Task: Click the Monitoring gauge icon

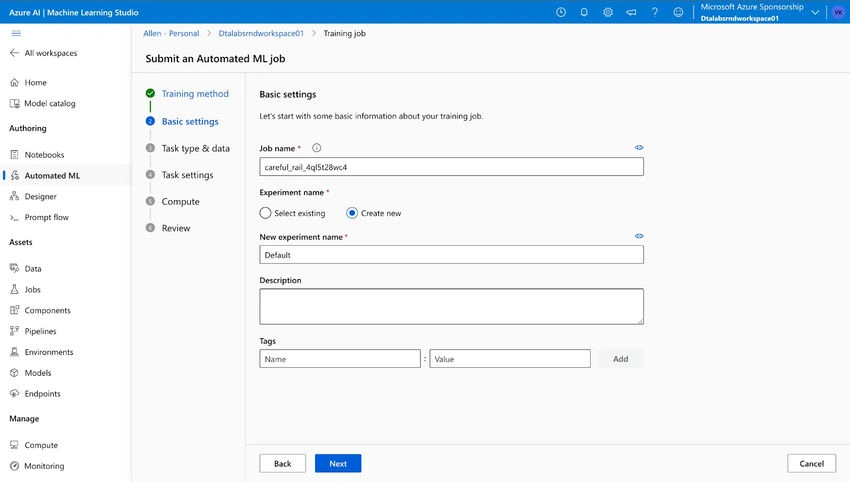Action: 15,466
